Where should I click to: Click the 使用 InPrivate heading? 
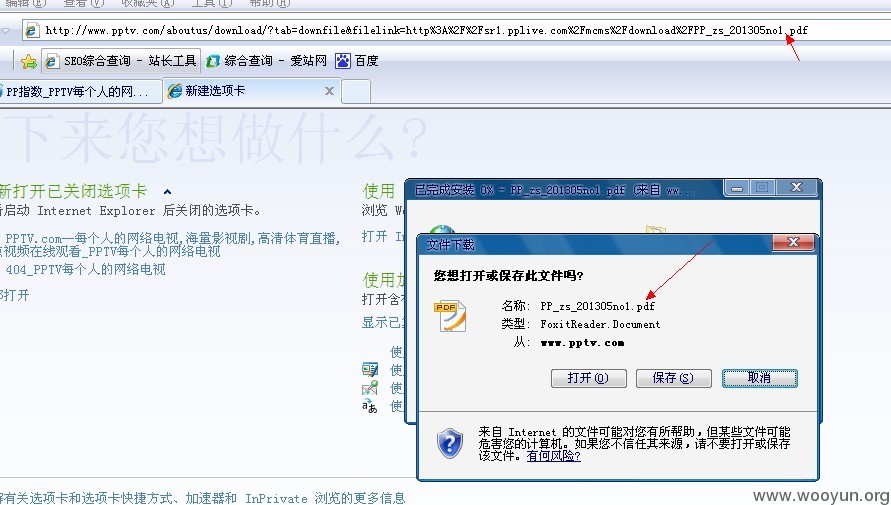(x=379, y=191)
